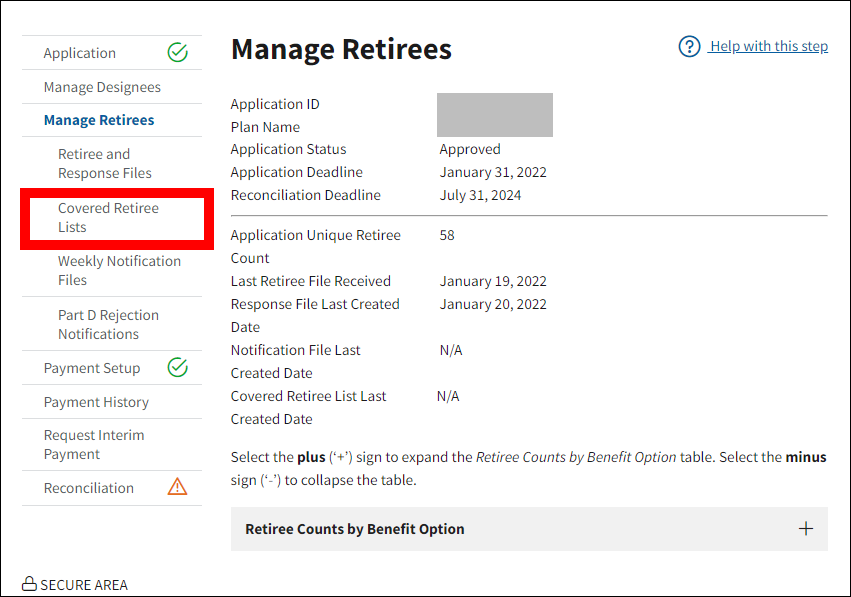
Task: Click the question mark help icon
Action: 689,47
